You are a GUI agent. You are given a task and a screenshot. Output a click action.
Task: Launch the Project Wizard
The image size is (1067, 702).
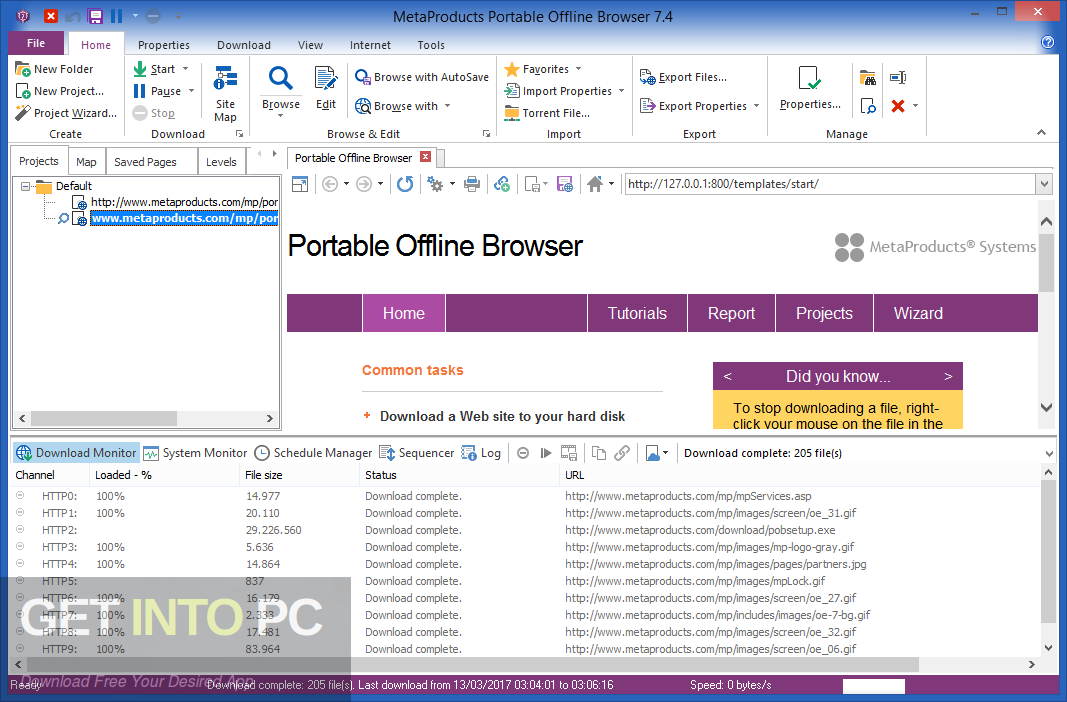pos(67,112)
